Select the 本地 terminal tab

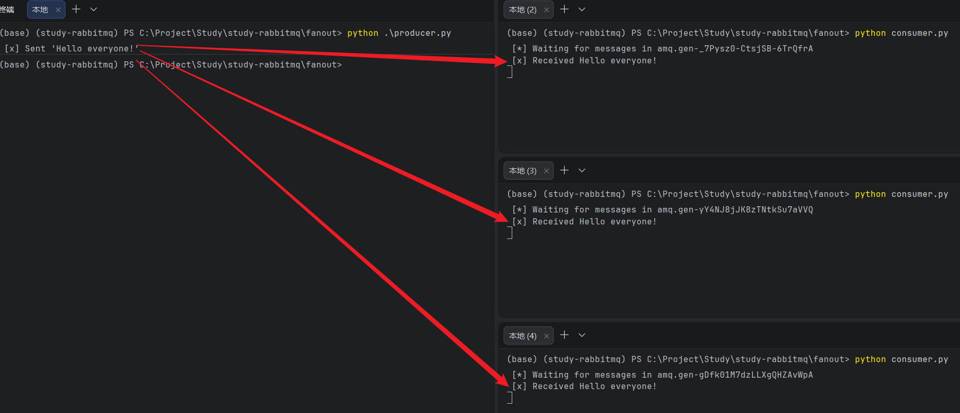39,9
